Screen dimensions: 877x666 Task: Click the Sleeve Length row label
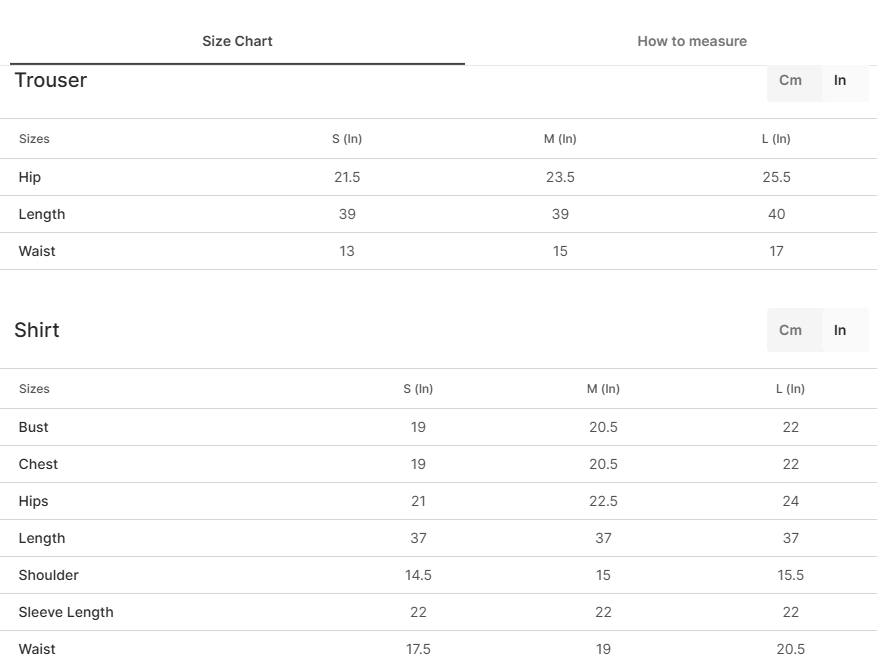[x=66, y=612]
